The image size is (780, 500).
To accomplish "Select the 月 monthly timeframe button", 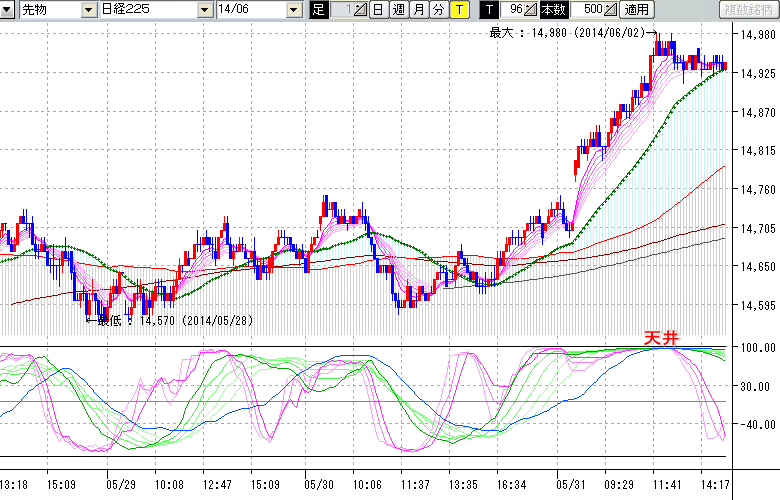I will coord(418,10).
